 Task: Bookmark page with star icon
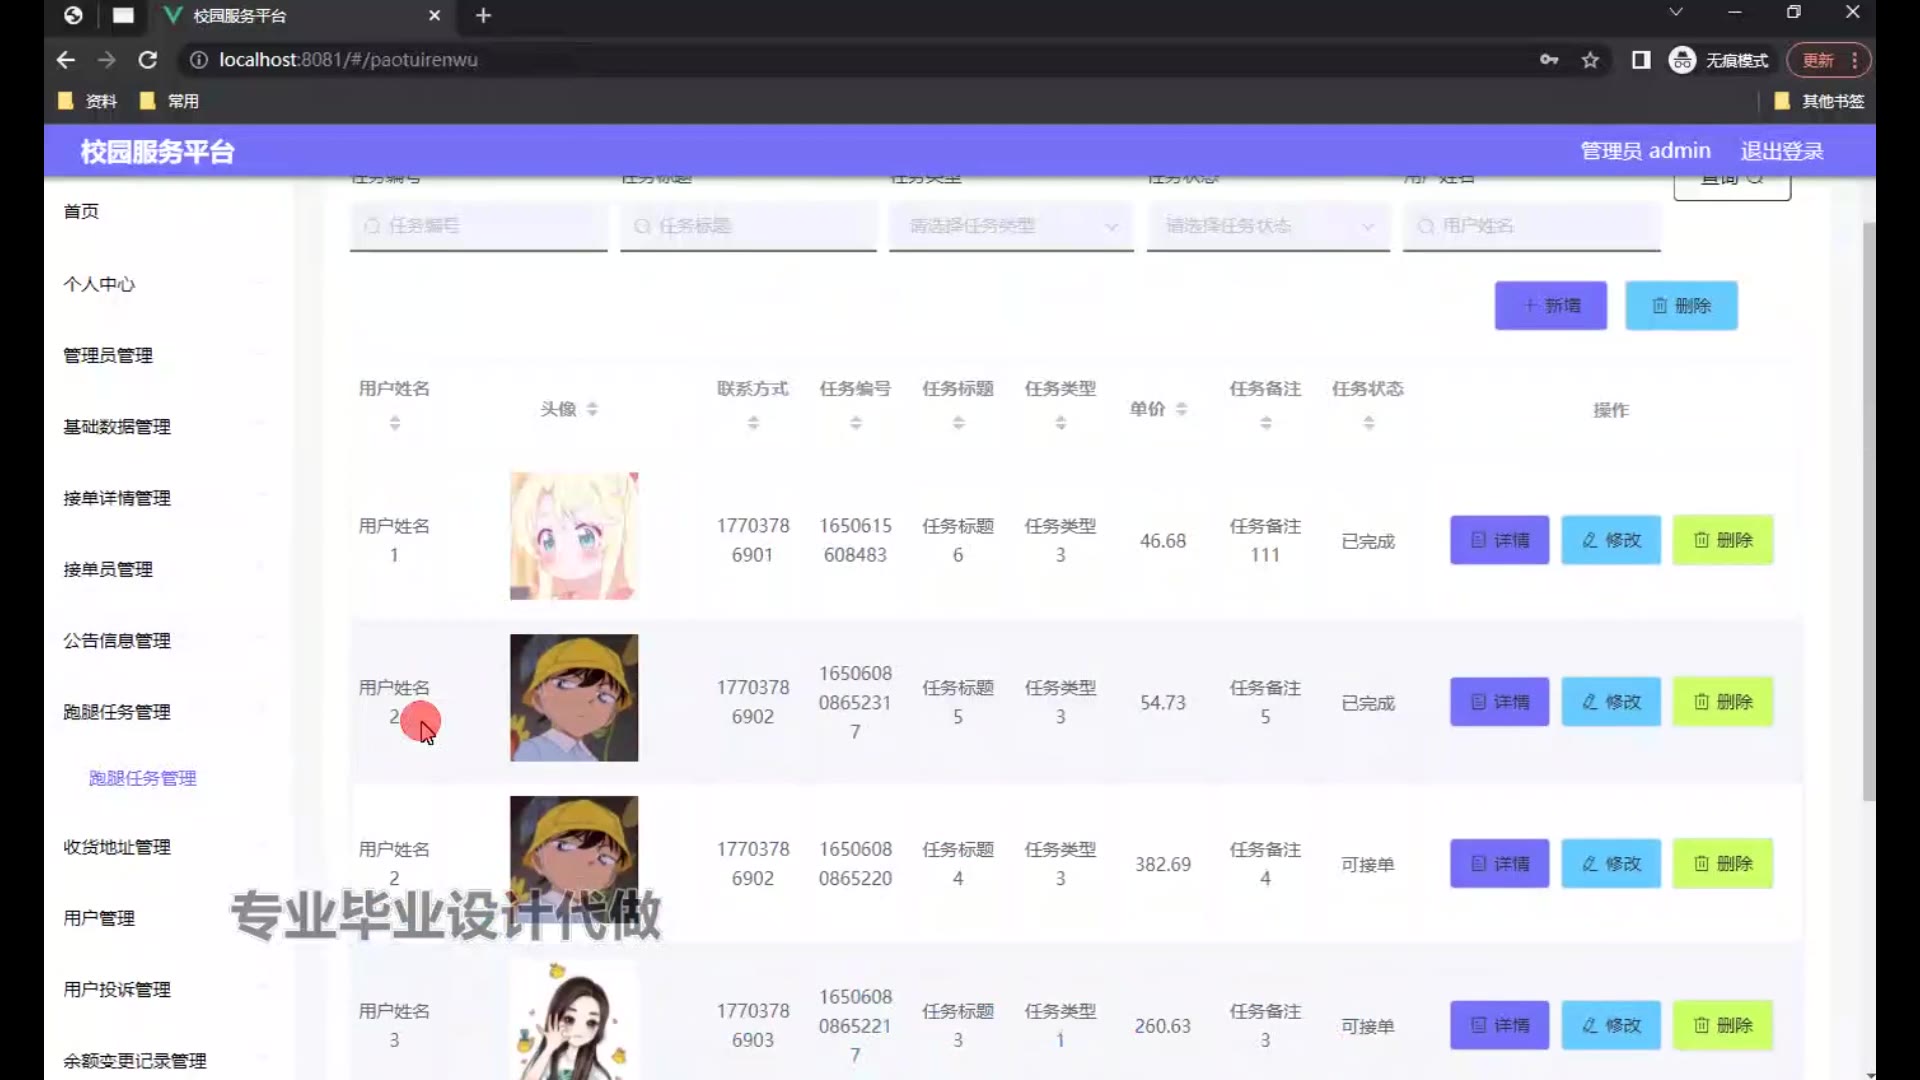[1590, 60]
